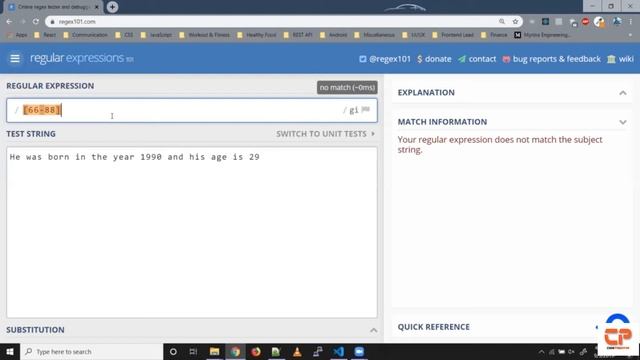Click the zoom magnifier icon in address bar
The height and width of the screenshot is (360, 640).
click(502, 22)
